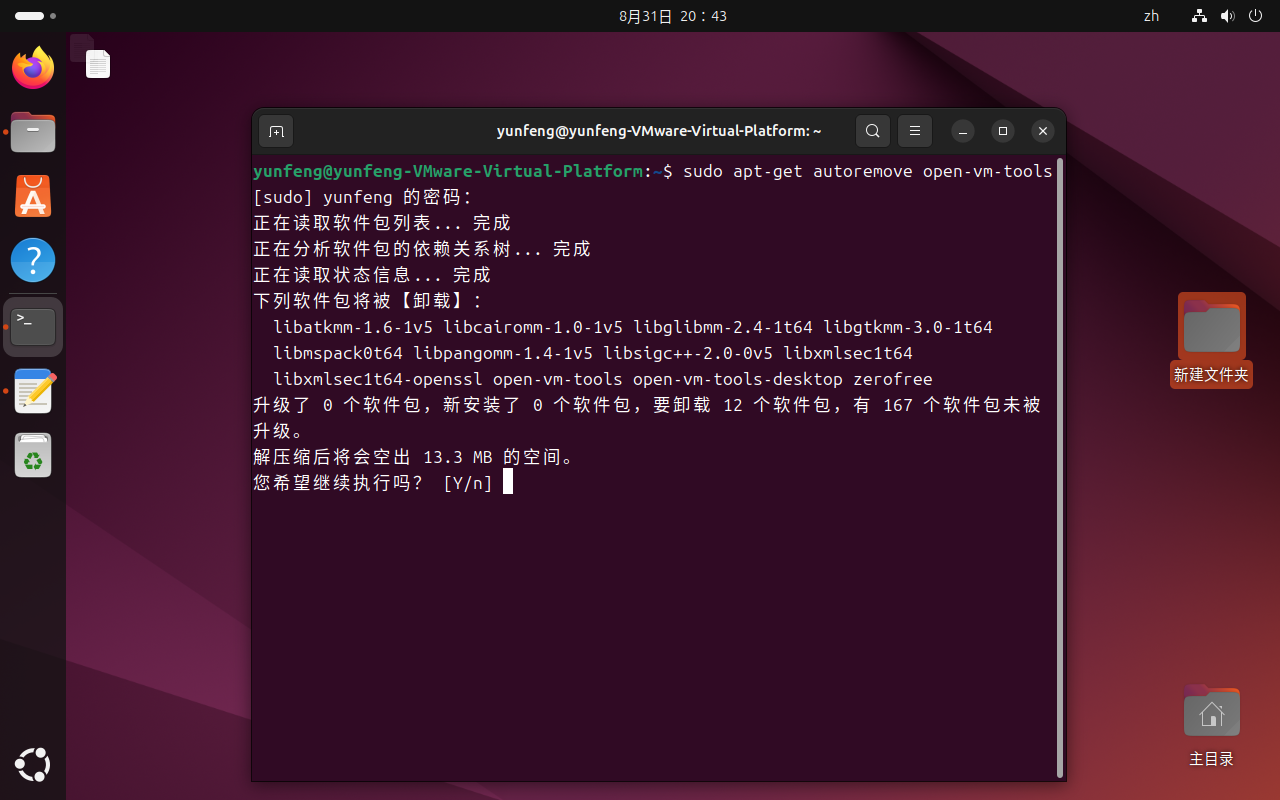Viewport: 1280px width, 800px height.
Task: Click the command text 'sudo apt-get autoremove'
Action: 798,172
